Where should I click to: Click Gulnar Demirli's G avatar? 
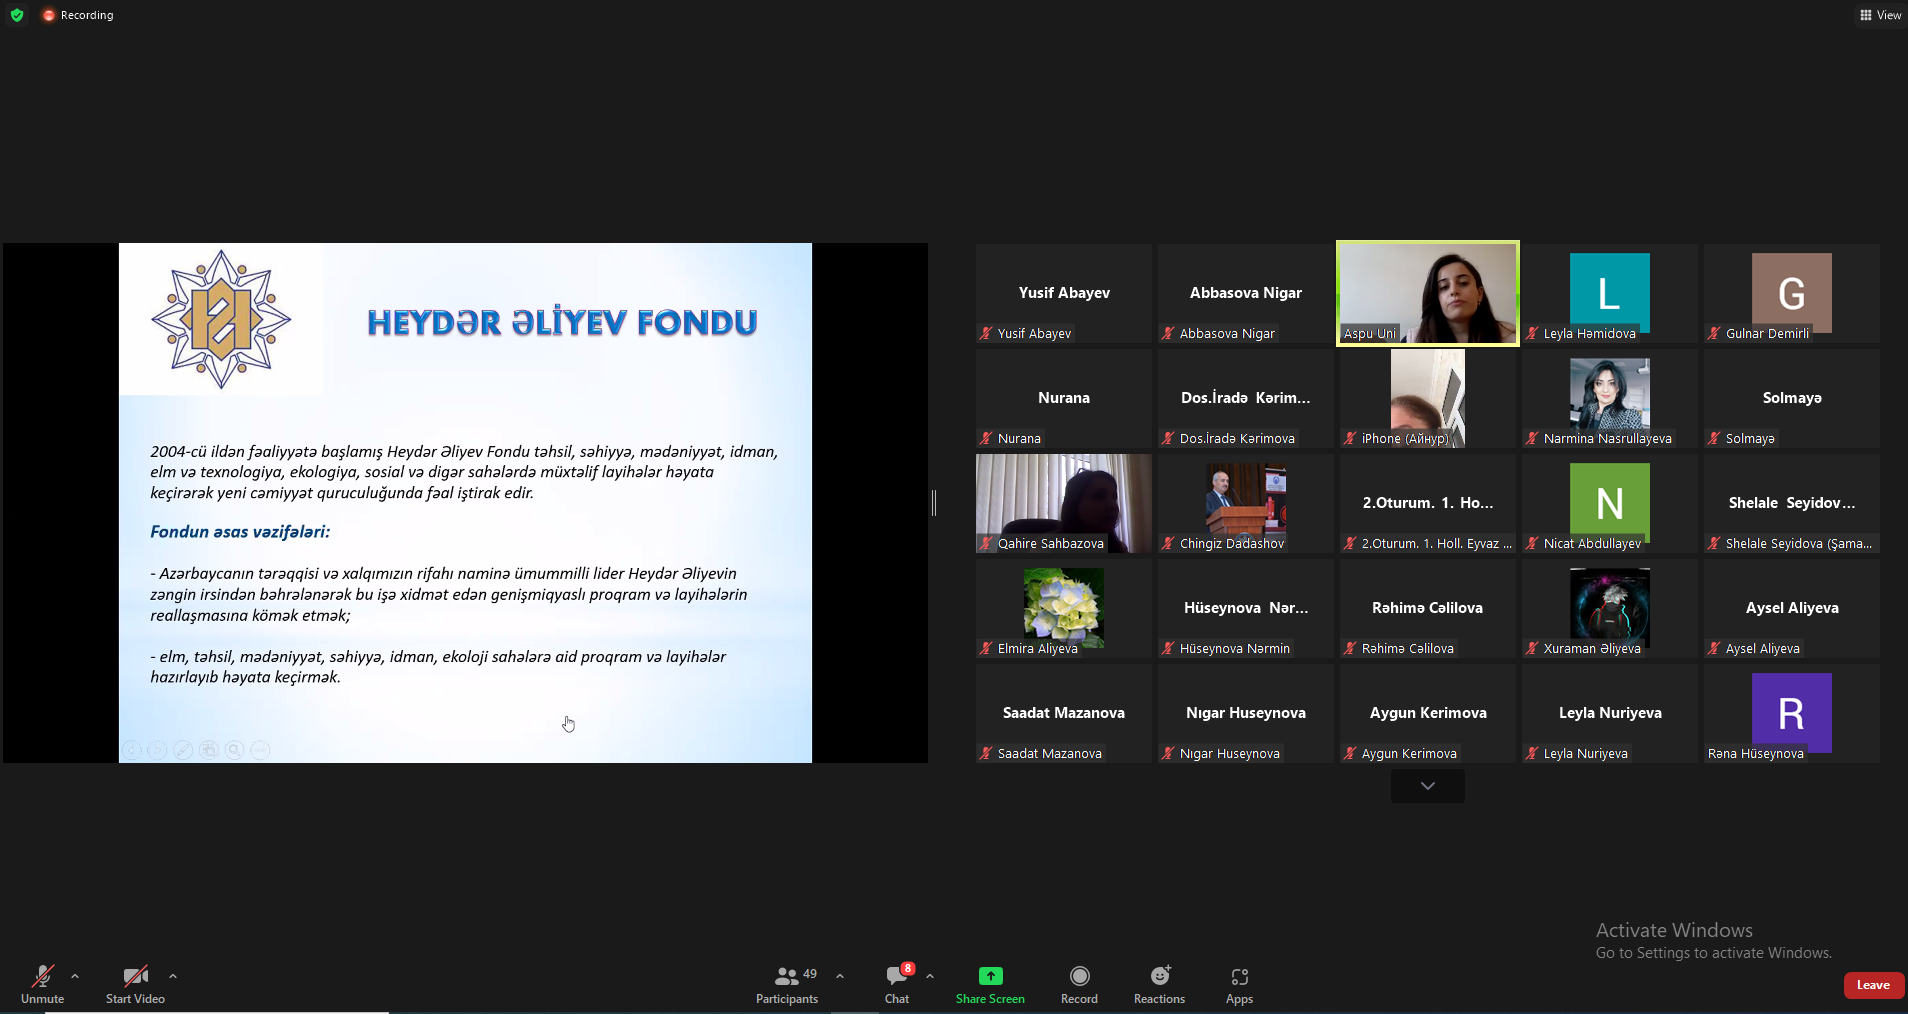[1791, 292]
